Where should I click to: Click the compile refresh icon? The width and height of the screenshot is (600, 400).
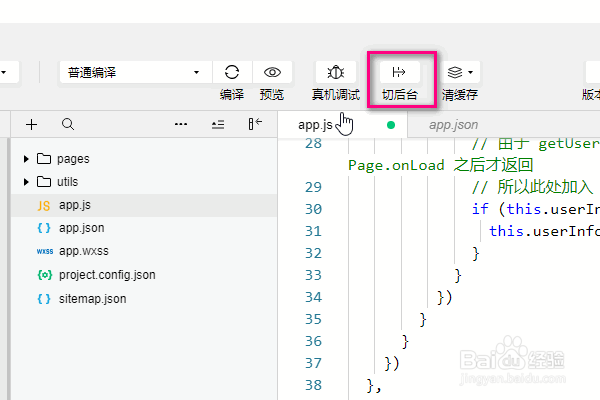tap(232, 72)
